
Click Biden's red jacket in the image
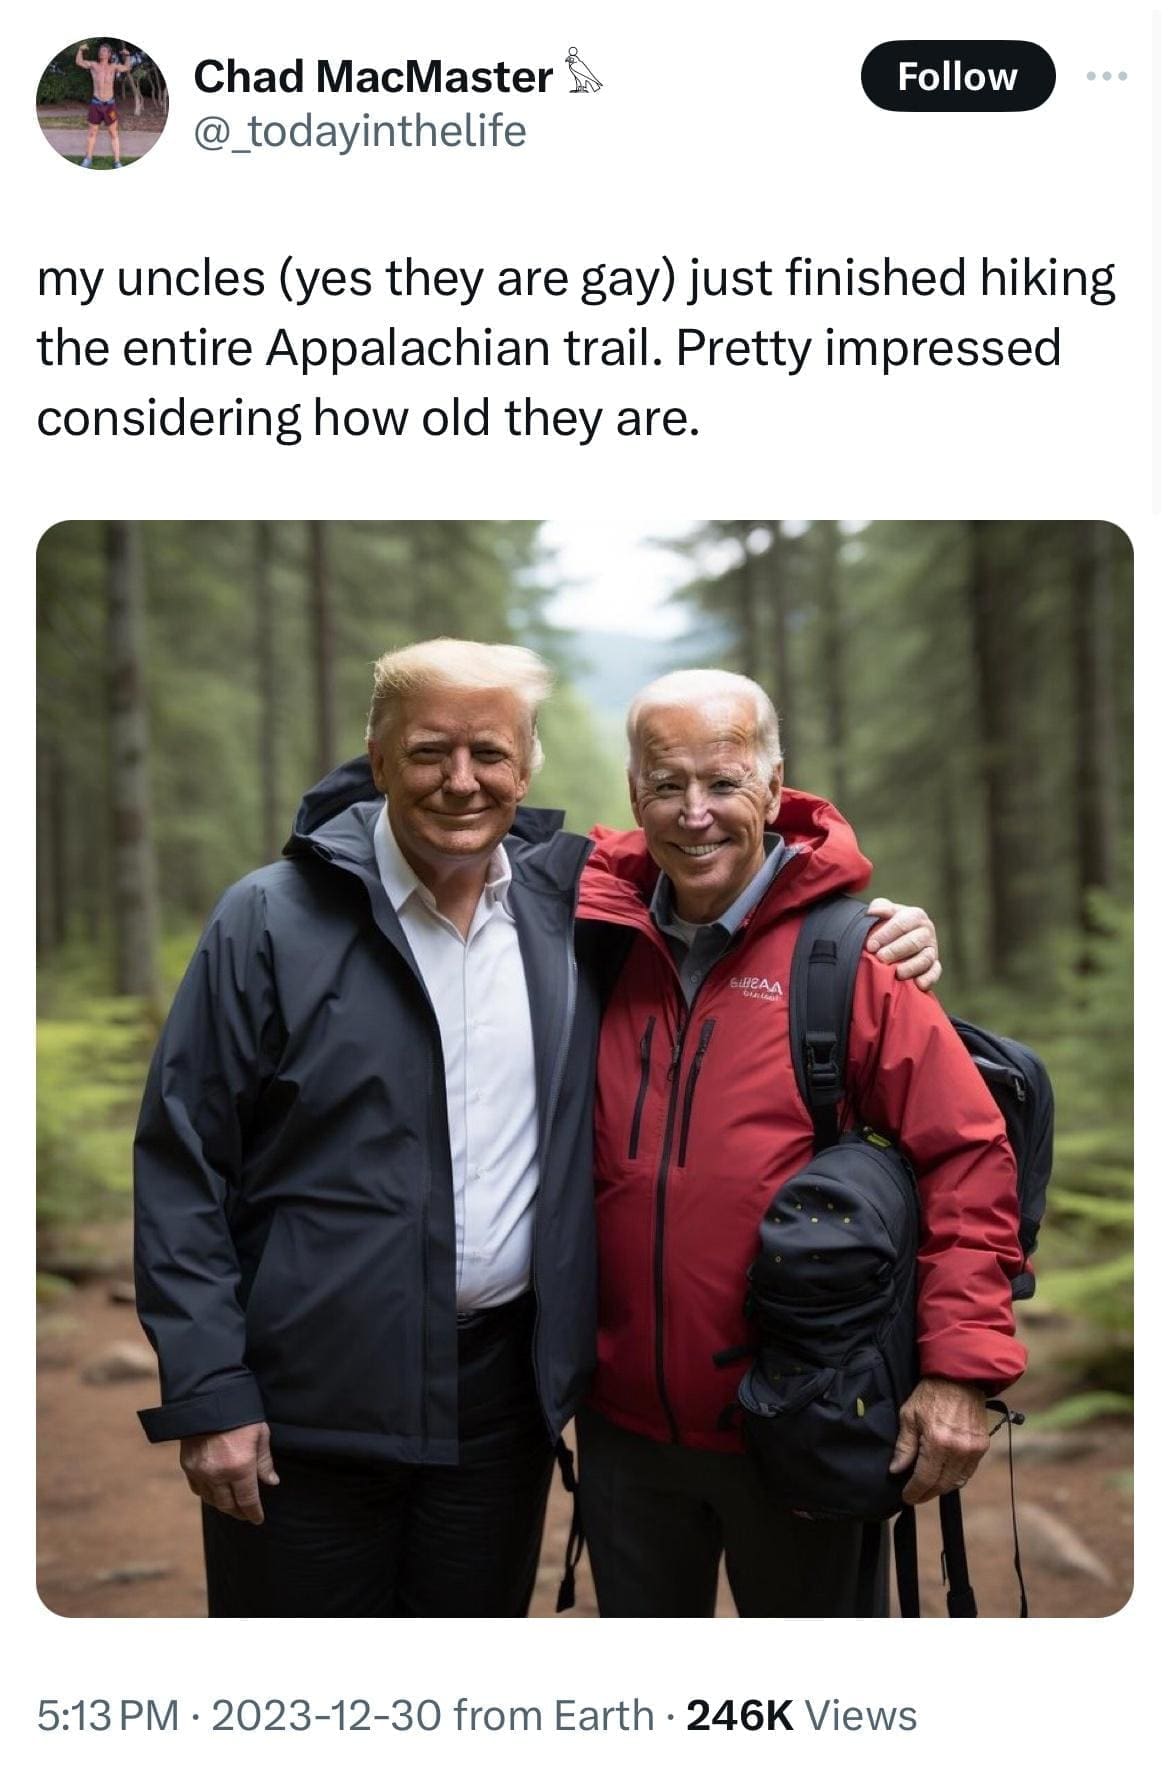click(x=700, y=1150)
